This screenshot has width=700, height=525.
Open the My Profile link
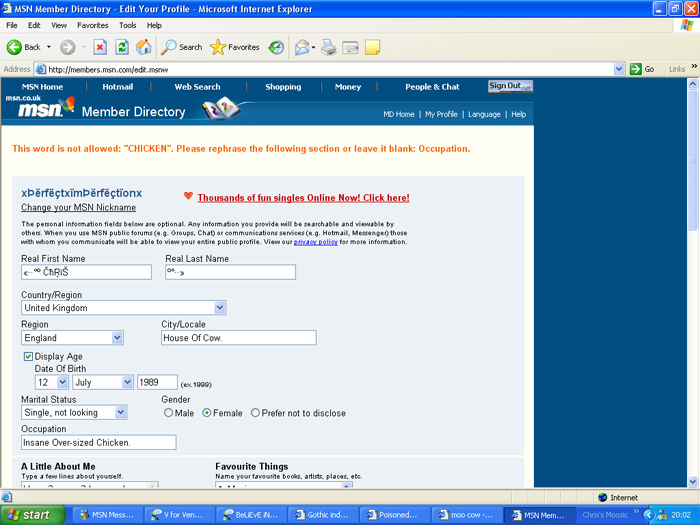pyautogui.click(x=441, y=114)
